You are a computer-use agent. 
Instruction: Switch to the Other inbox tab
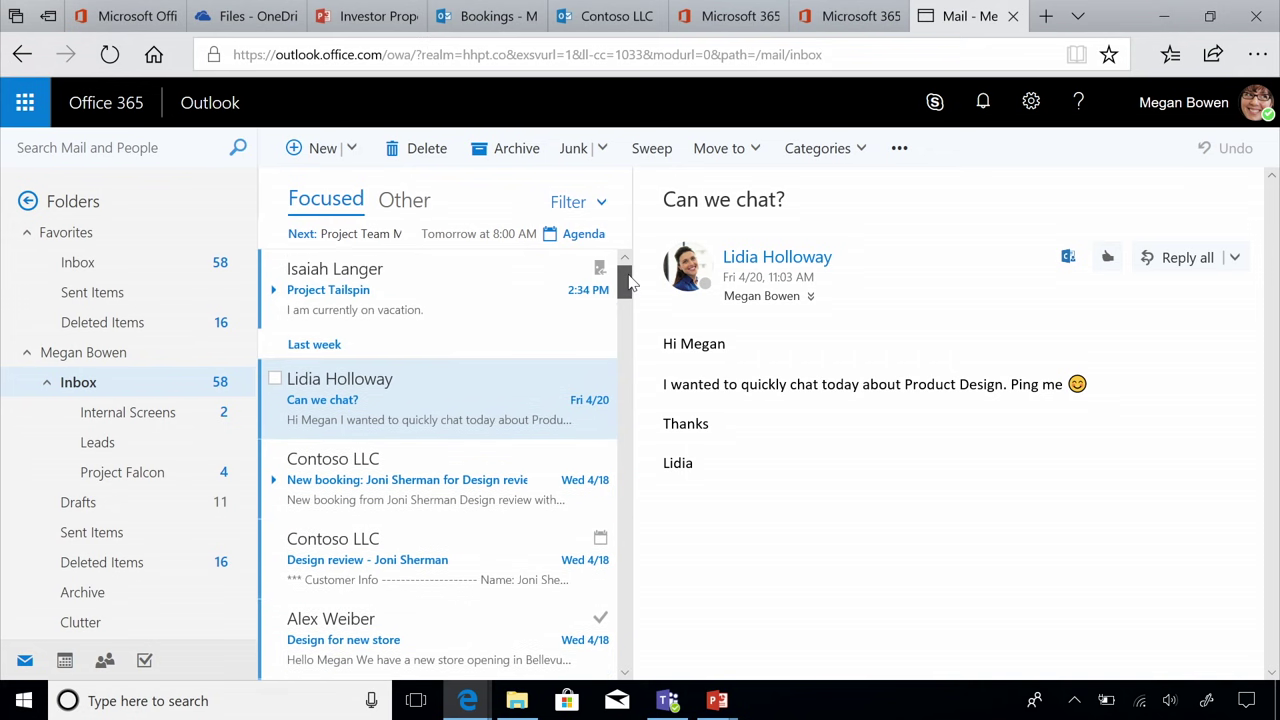(404, 200)
